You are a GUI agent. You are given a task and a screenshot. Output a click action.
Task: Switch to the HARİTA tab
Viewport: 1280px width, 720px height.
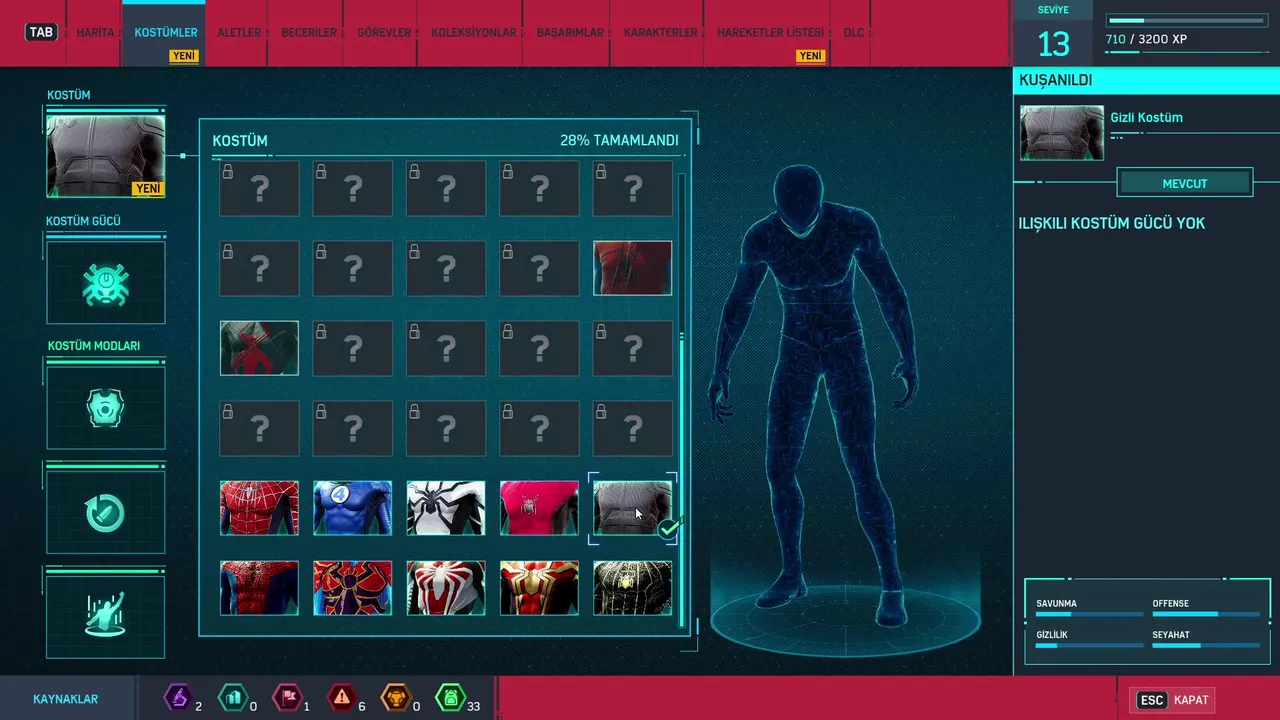click(96, 33)
